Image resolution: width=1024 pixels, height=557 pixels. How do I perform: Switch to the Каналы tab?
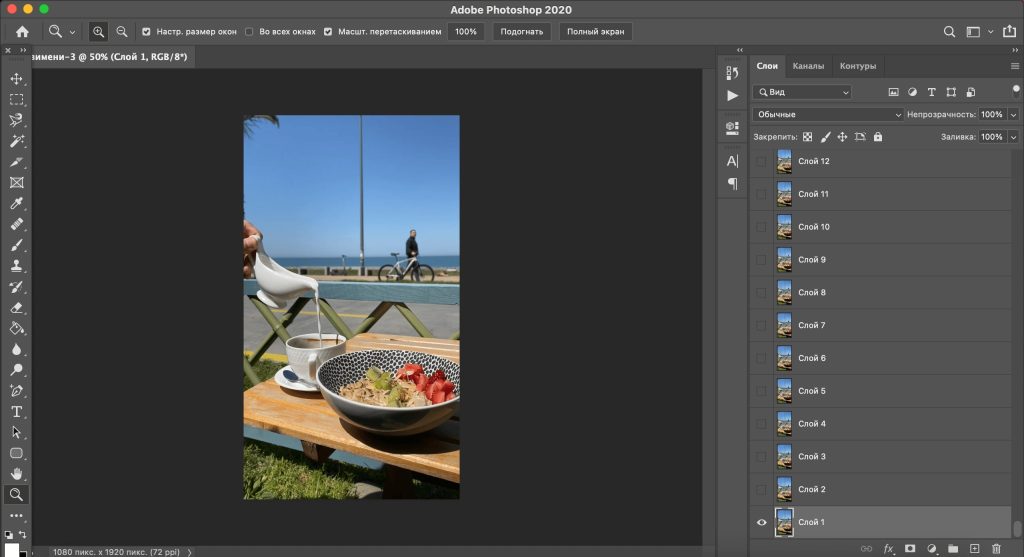pyautogui.click(x=808, y=66)
